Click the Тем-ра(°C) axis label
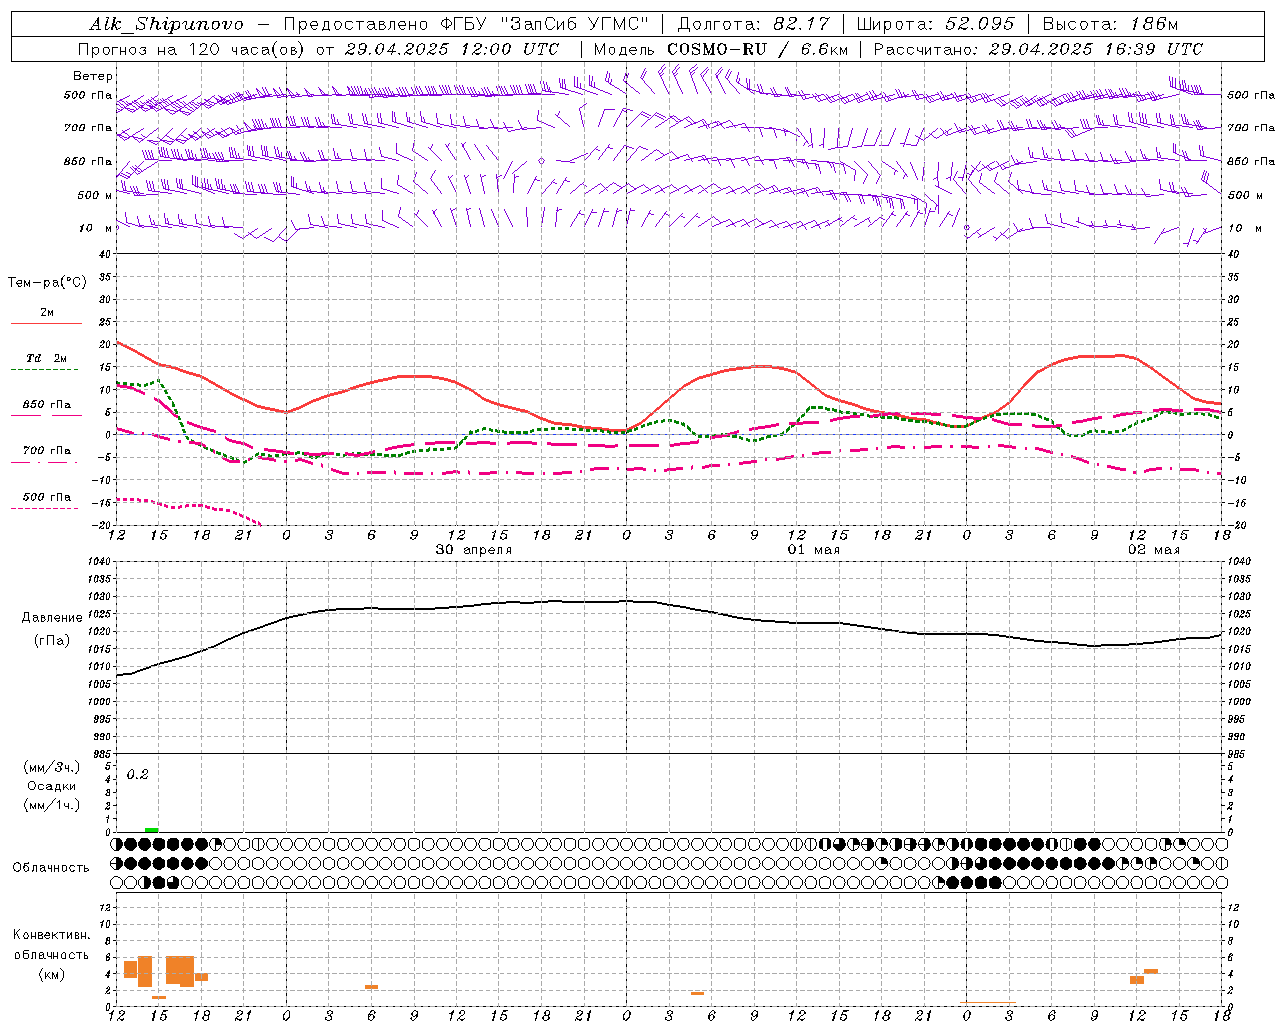 point(47,283)
